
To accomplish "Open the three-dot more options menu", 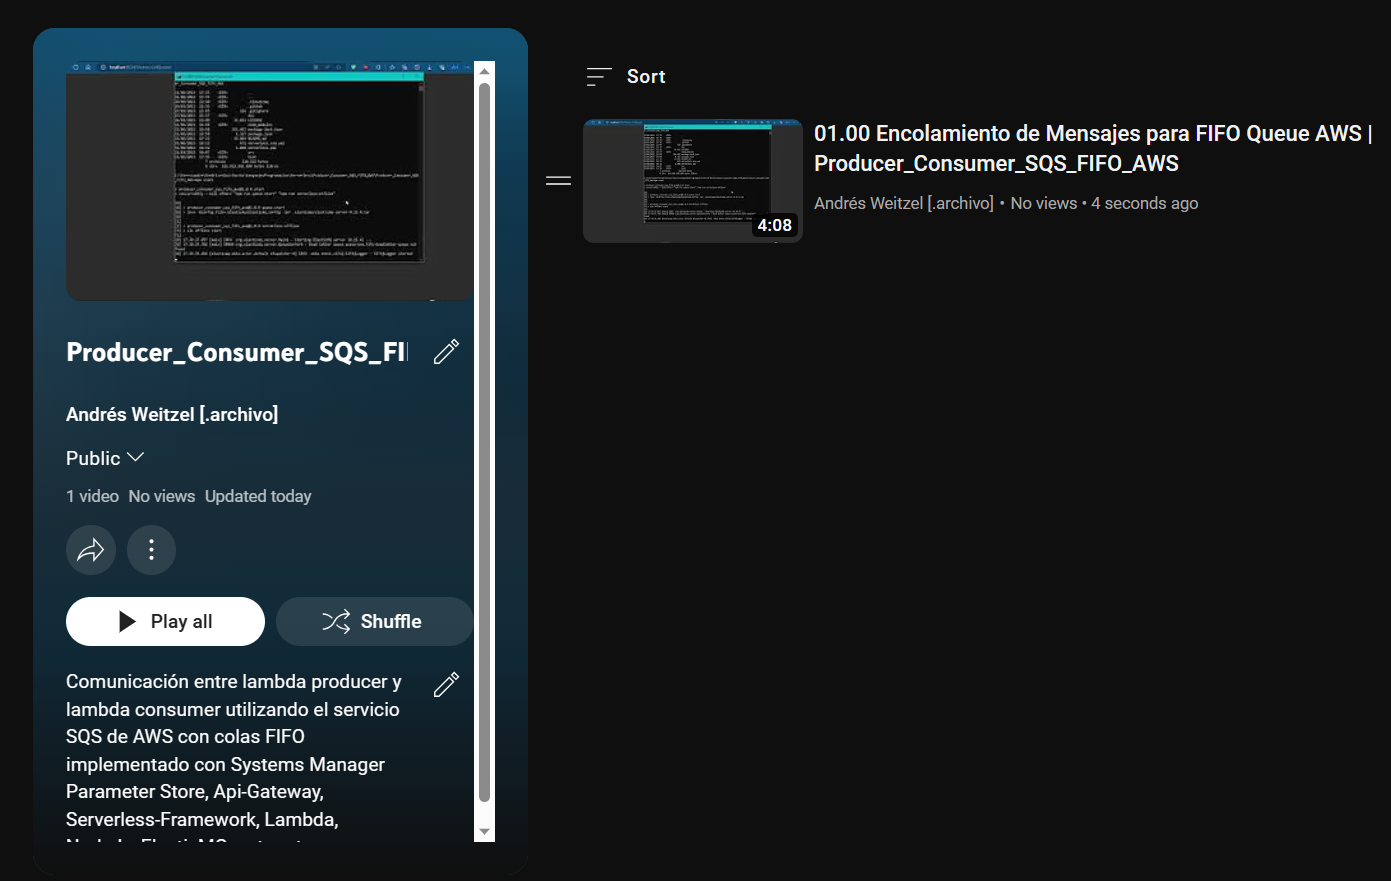I will 151,550.
